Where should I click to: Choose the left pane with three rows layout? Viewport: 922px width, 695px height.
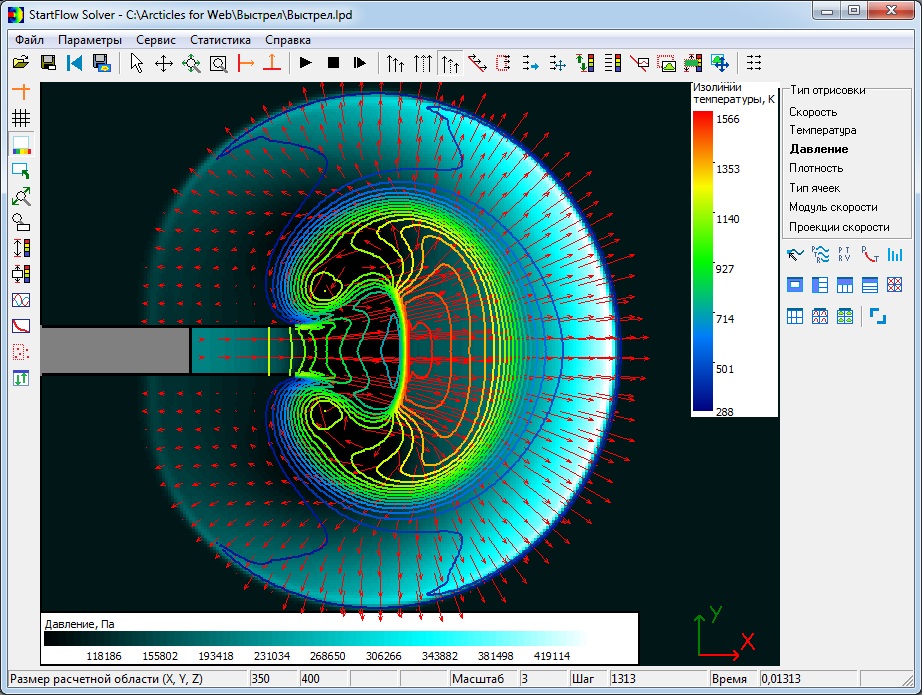pyautogui.click(x=820, y=285)
